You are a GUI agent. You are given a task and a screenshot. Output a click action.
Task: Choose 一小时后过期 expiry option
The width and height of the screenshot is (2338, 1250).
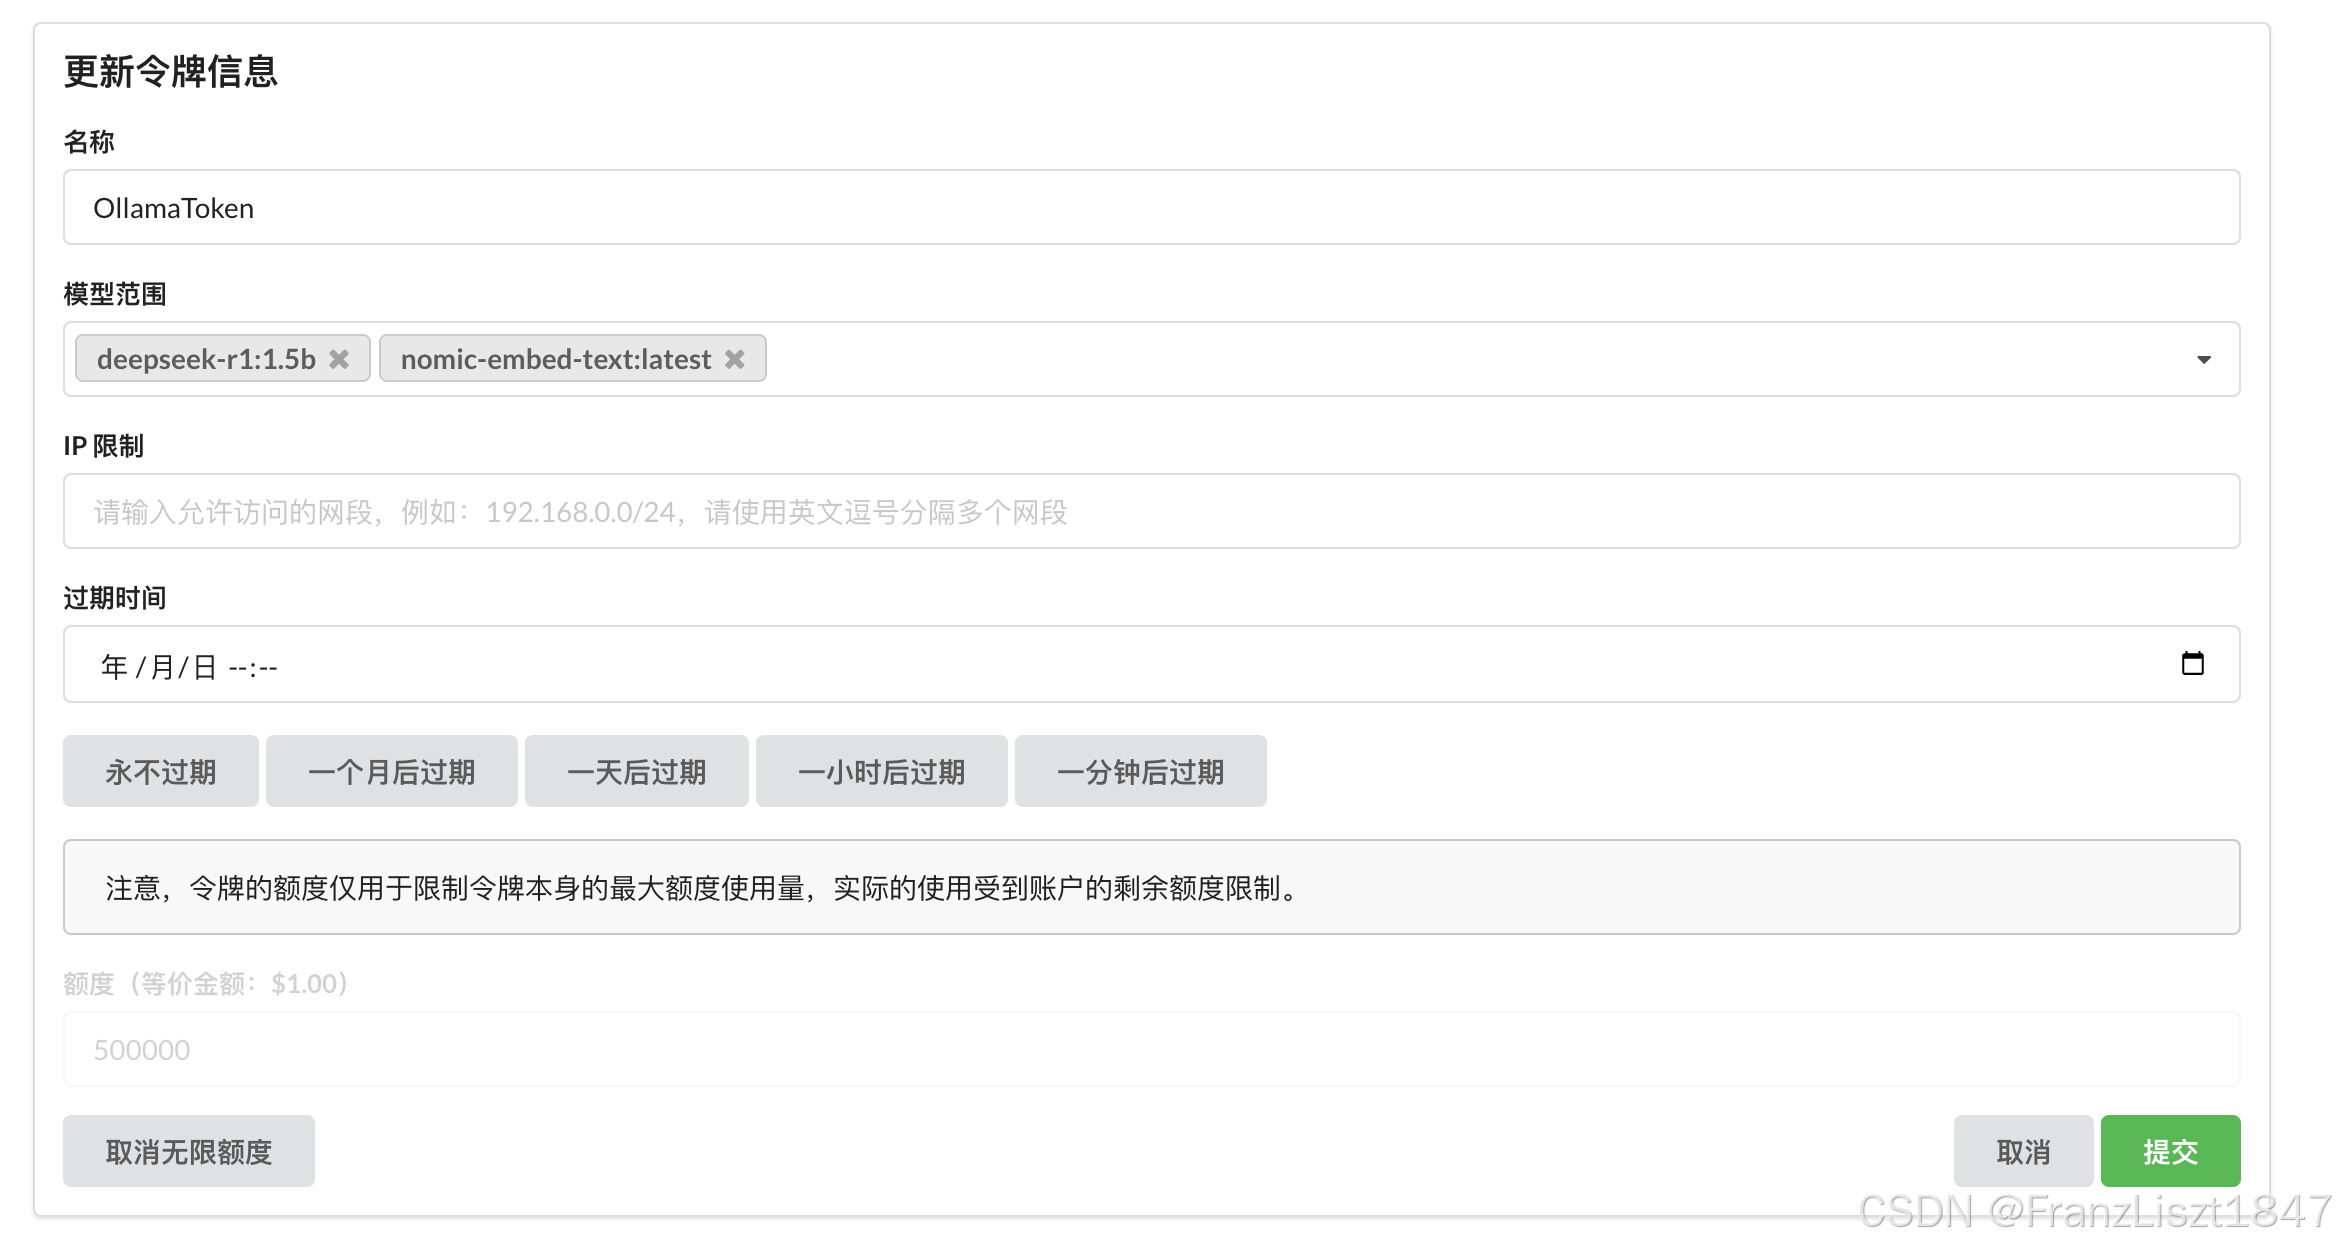click(881, 772)
